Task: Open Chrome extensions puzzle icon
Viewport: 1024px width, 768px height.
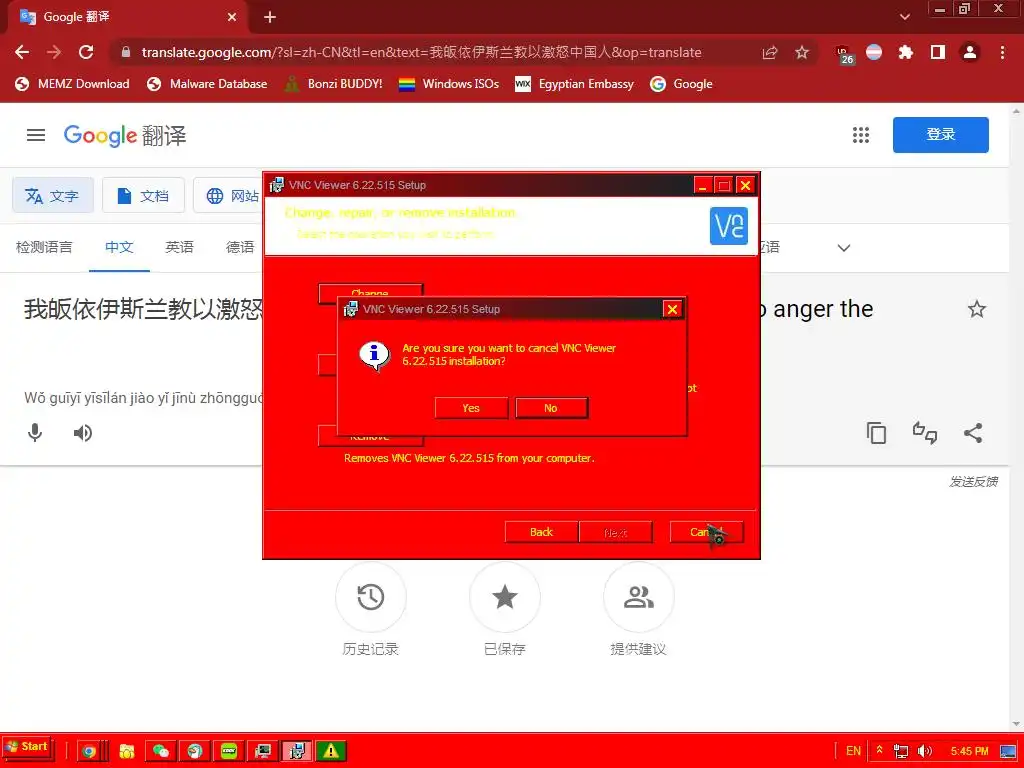Action: [x=906, y=52]
